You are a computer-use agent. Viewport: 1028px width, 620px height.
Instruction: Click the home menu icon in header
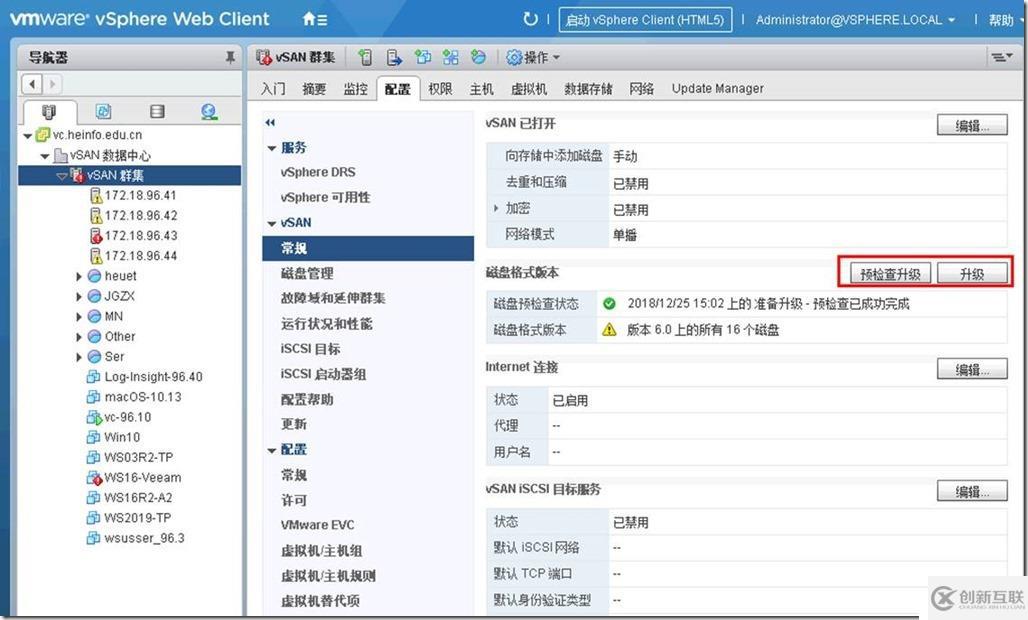coord(315,20)
